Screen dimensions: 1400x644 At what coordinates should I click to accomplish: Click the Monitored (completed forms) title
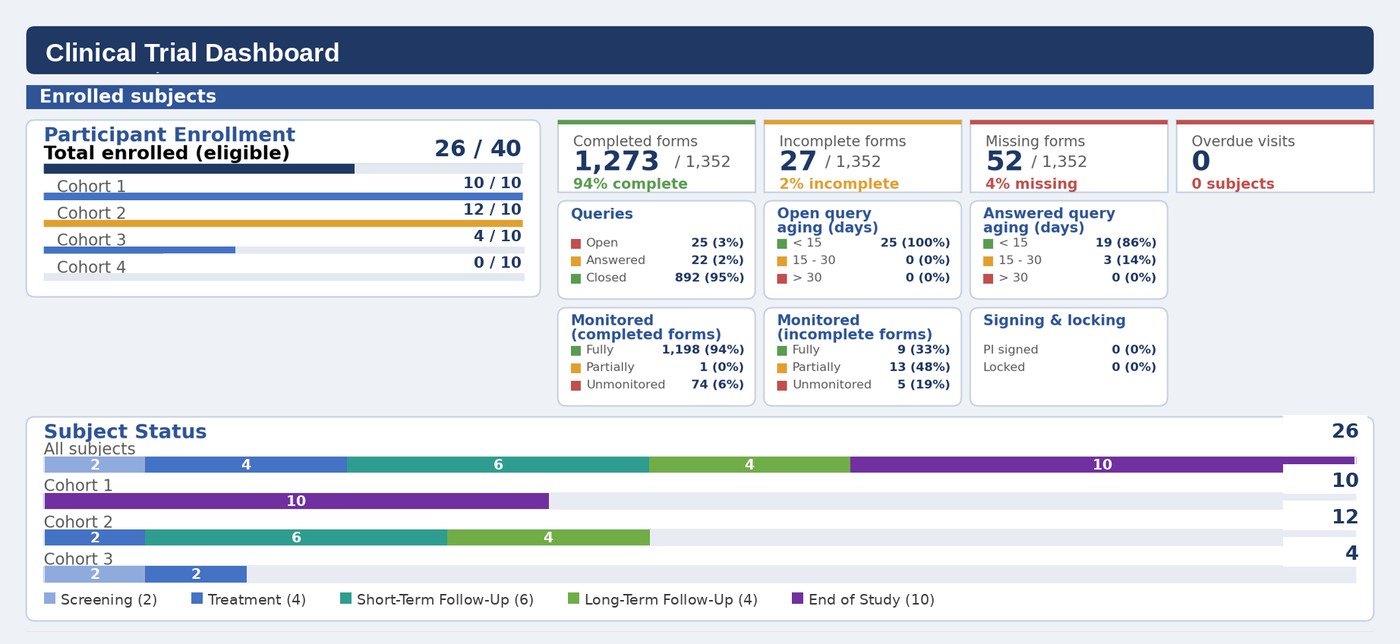pos(646,327)
